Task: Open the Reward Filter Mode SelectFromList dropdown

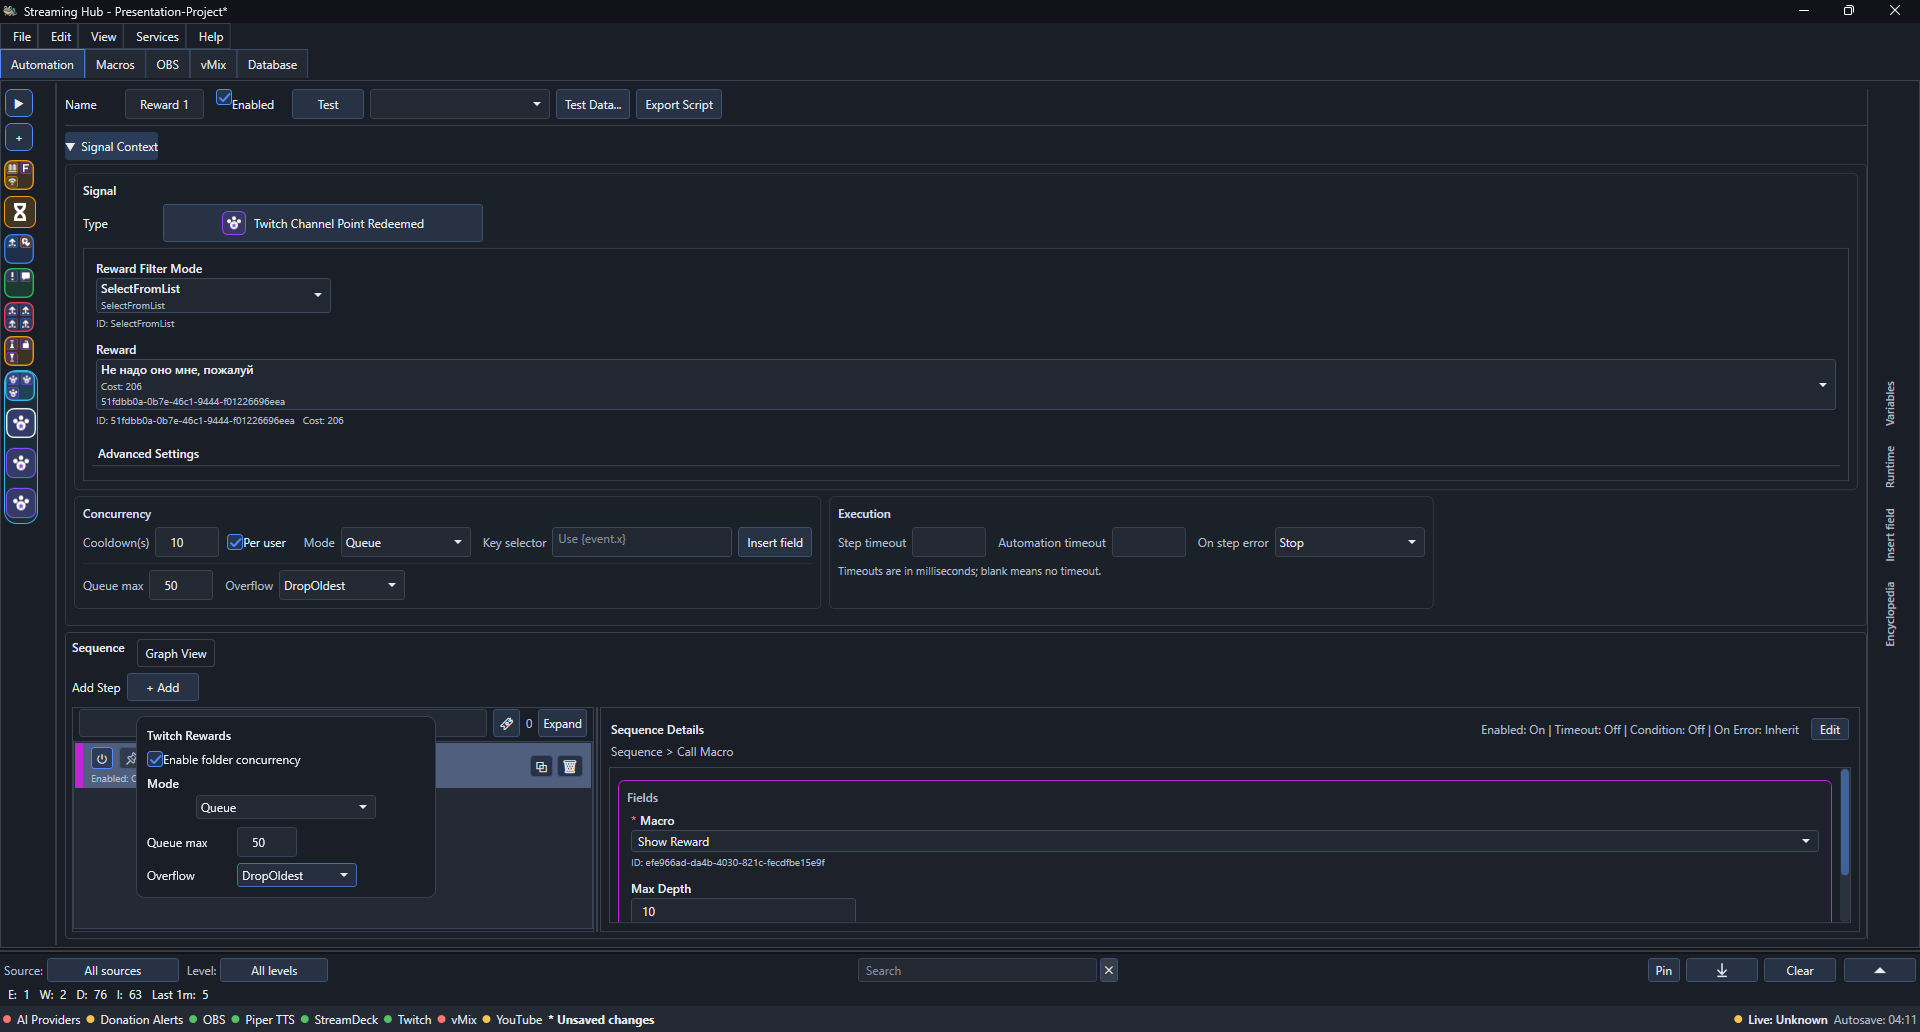Action: [x=213, y=295]
